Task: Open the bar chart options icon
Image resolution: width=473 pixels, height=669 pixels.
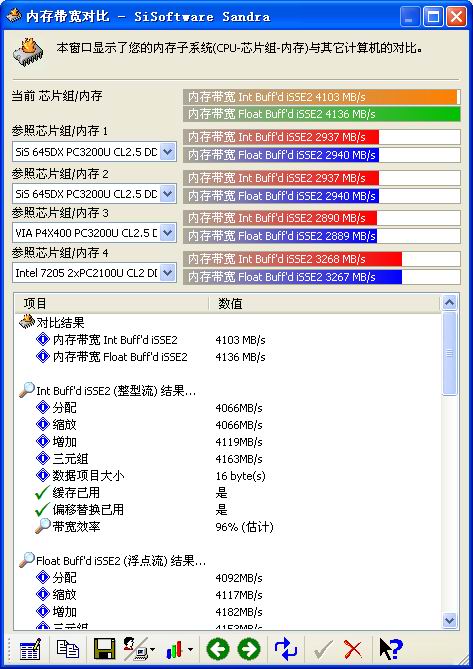Action: 180,650
